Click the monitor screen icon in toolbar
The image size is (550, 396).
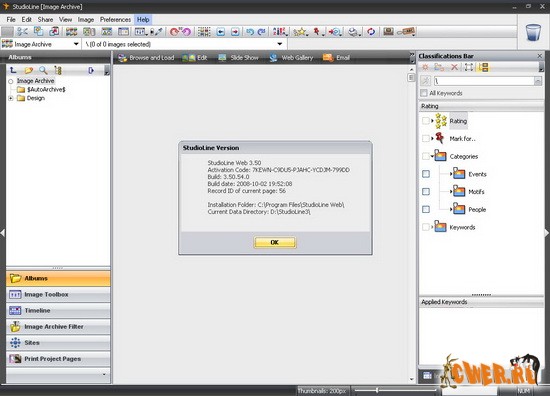point(388,32)
